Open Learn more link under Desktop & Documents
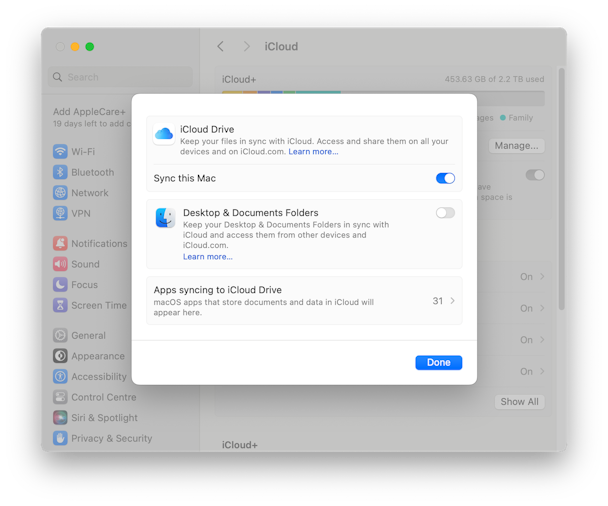This screenshot has height=506, width=608. [x=208, y=257]
